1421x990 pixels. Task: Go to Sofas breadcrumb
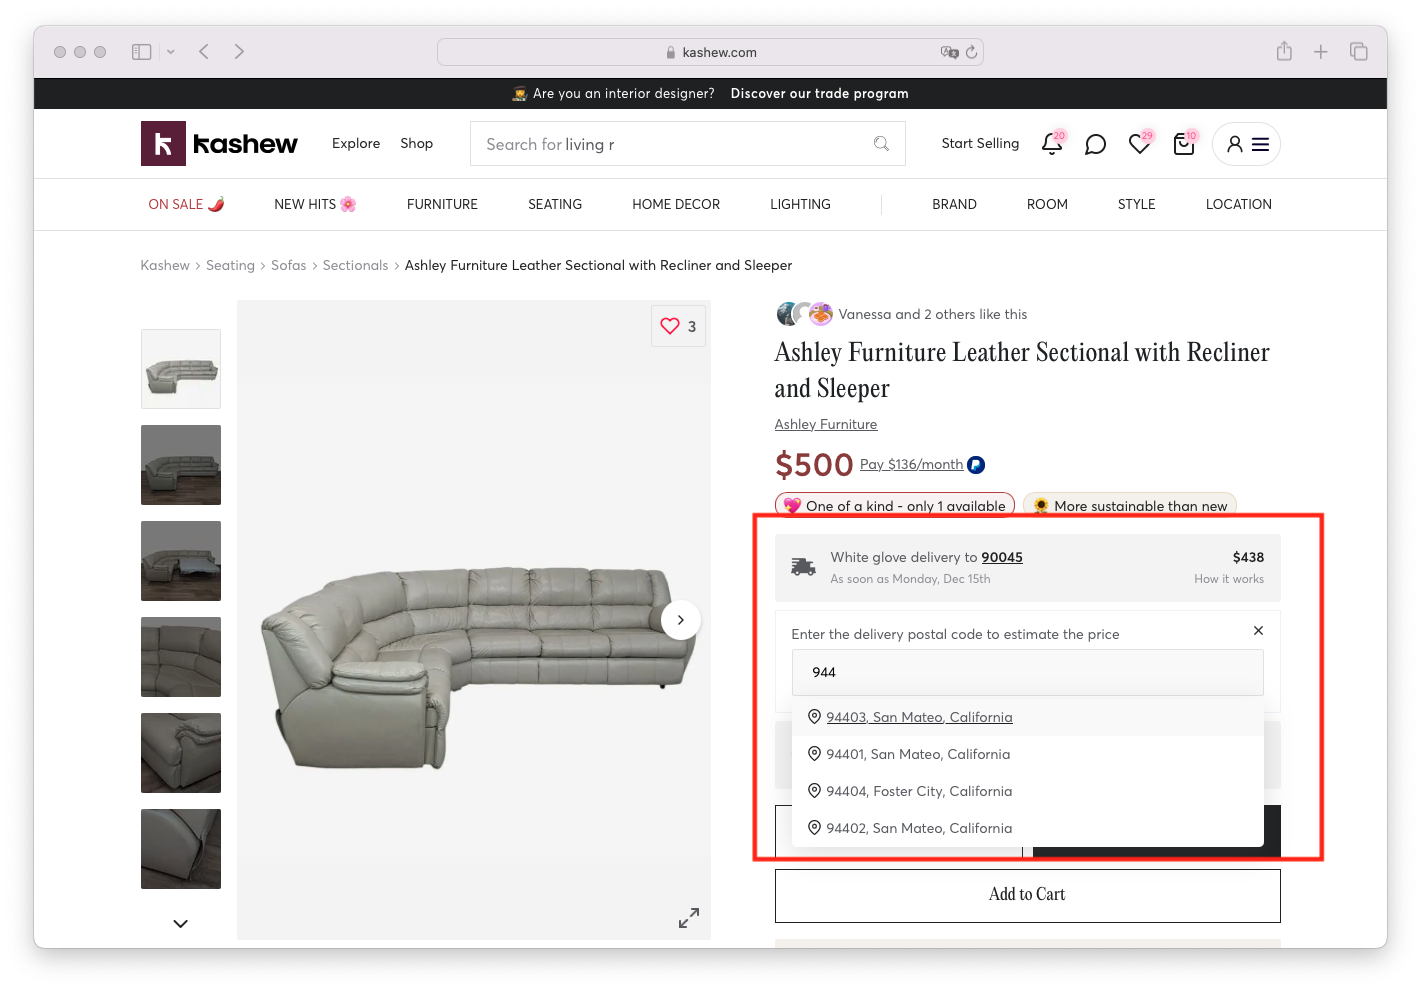pyautogui.click(x=289, y=265)
